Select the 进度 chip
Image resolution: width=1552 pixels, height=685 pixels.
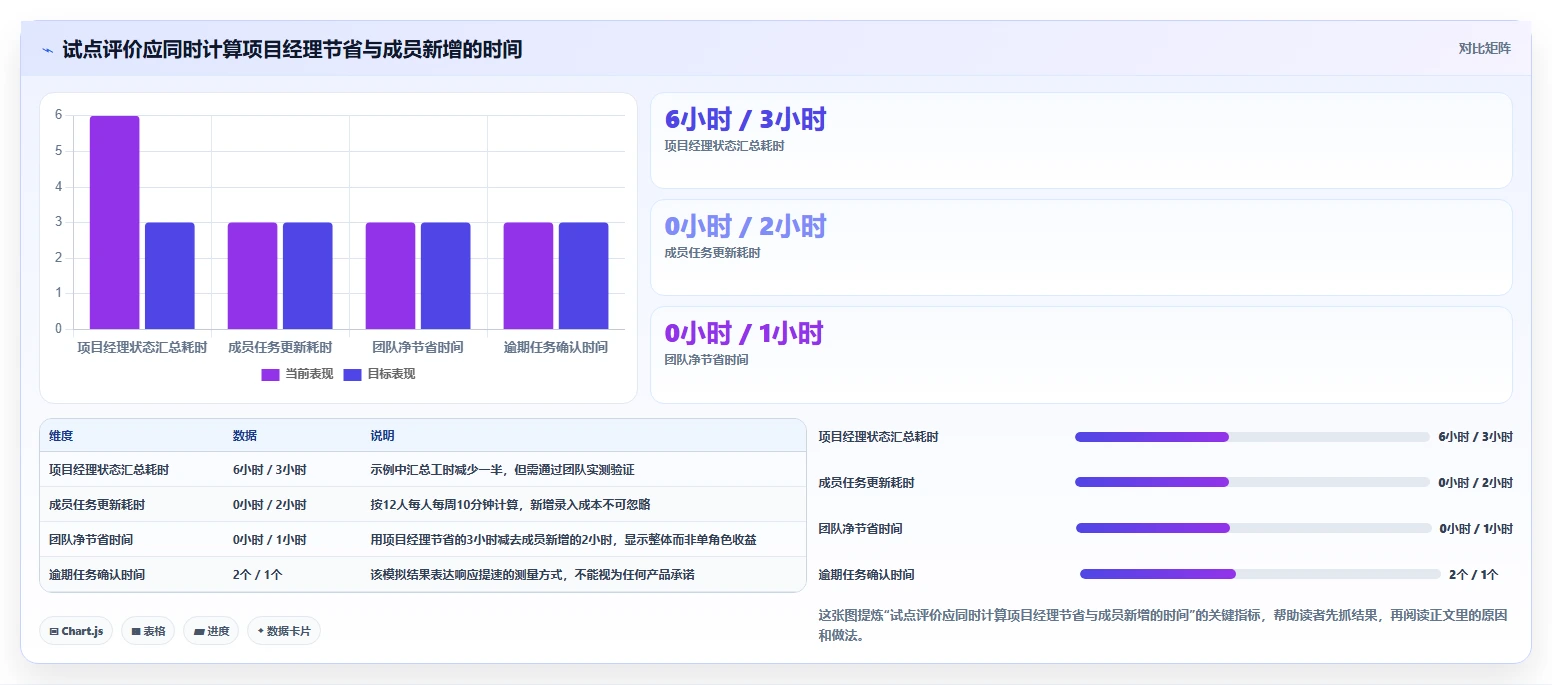coord(211,631)
